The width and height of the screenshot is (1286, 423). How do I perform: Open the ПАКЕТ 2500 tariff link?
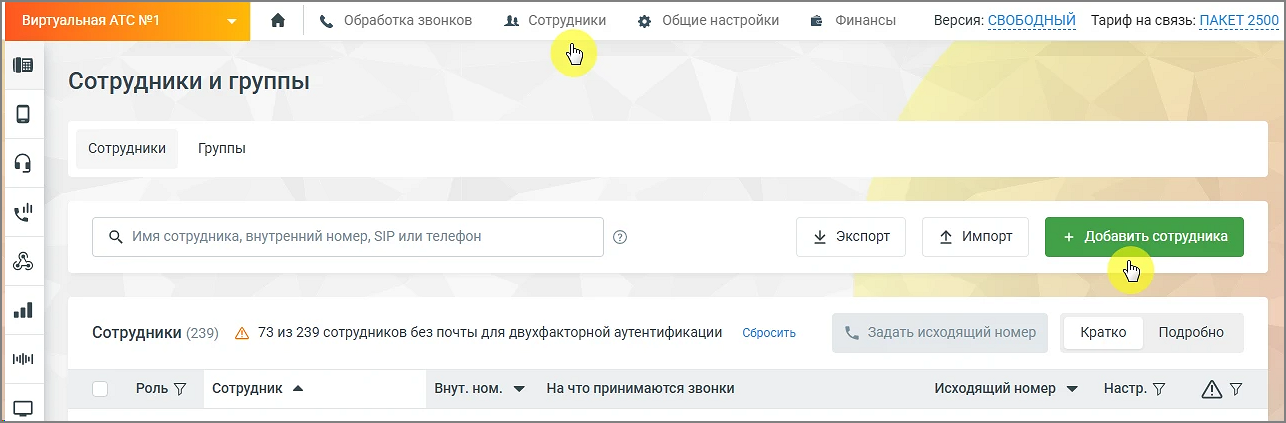(1239, 20)
